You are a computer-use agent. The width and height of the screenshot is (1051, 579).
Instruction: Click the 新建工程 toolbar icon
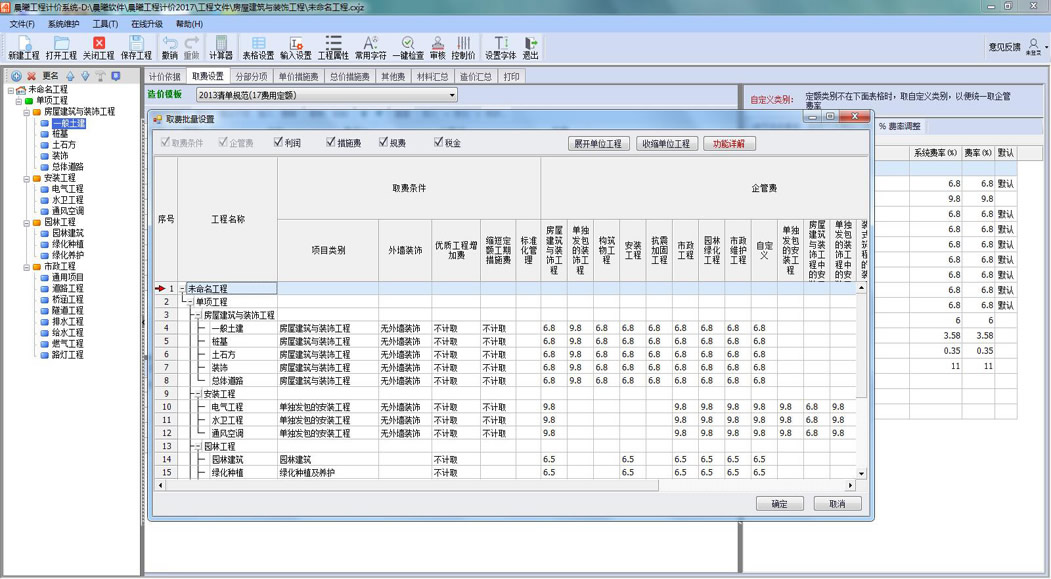click(x=23, y=44)
